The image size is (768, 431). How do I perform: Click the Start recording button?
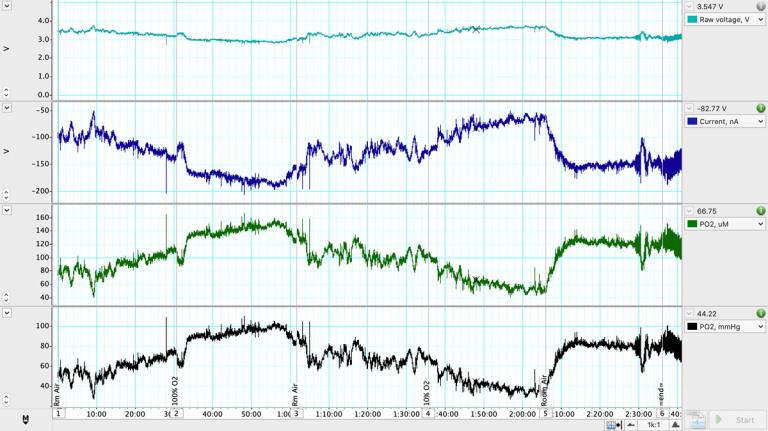(735, 420)
